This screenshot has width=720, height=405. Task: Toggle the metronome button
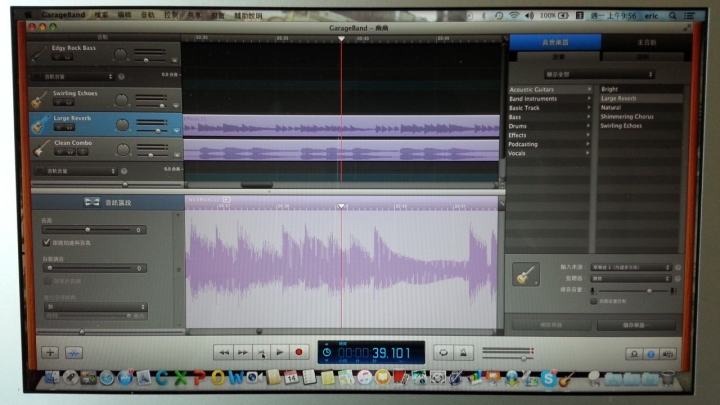point(463,352)
